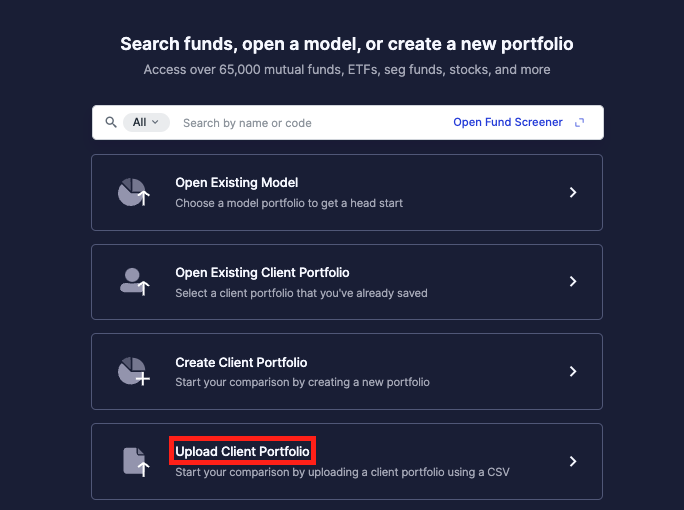The image size is (684, 510).
Task: Expand Open Existing Model via right chevron
Action: coord(573,192)
